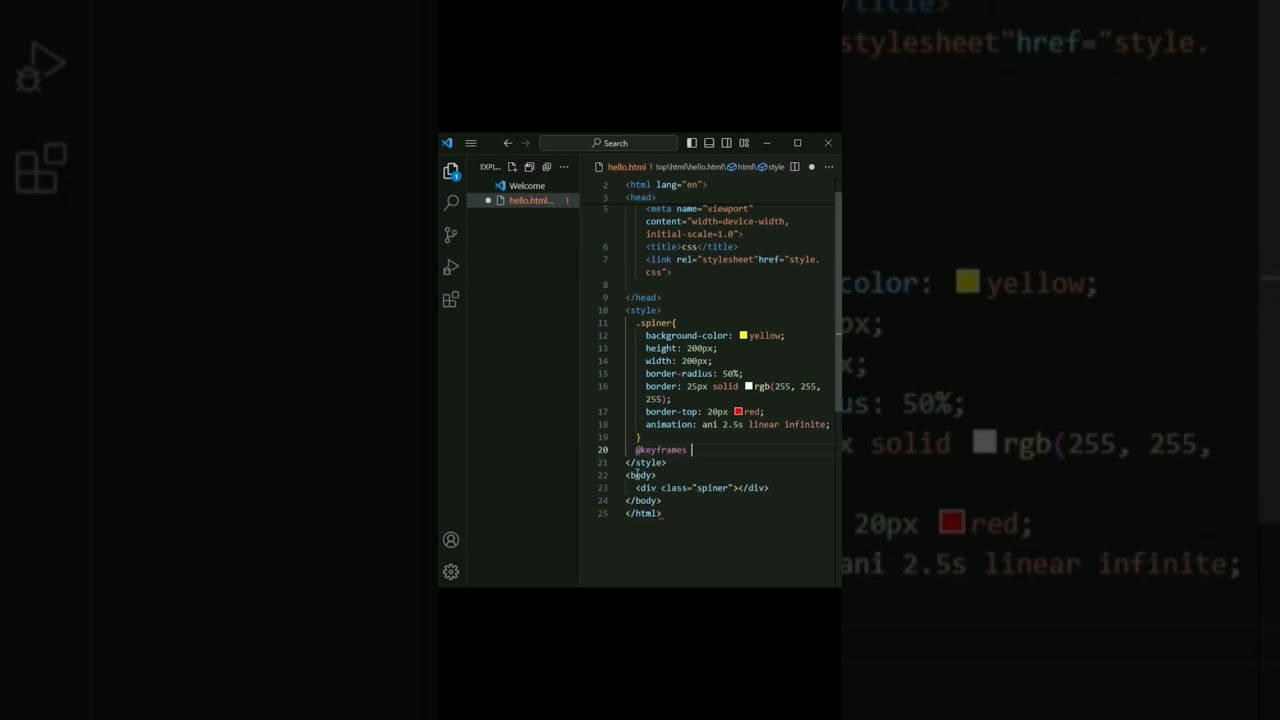The height and width of the screenshot is (720, 1280).
Task: Click line number 20 in the gutter
Action: 603,450
